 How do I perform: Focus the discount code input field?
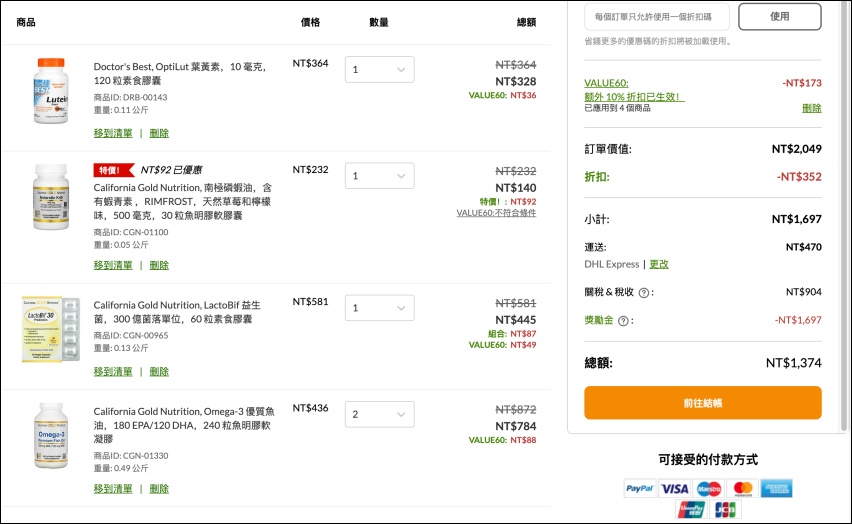[656, 16]
